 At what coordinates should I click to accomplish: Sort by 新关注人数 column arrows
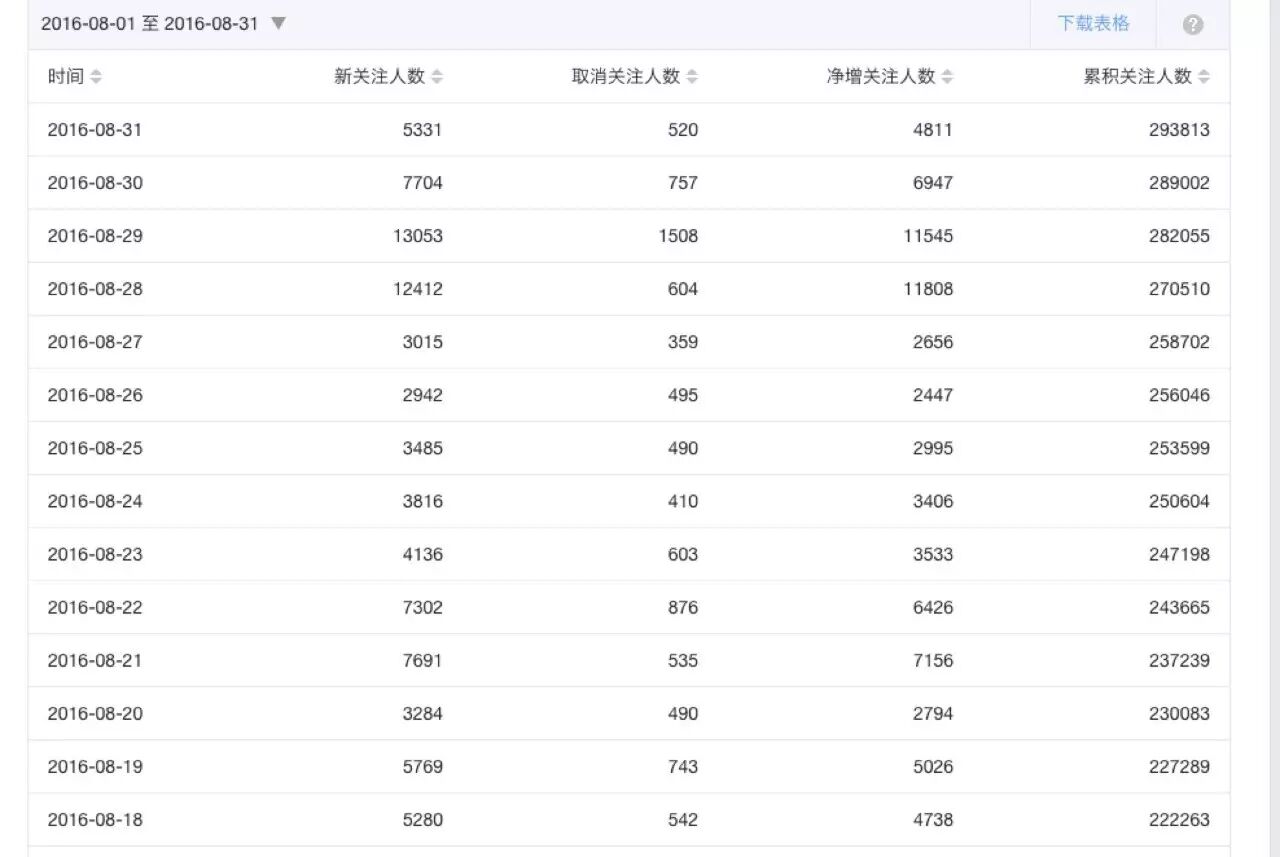tap(437, 77)
